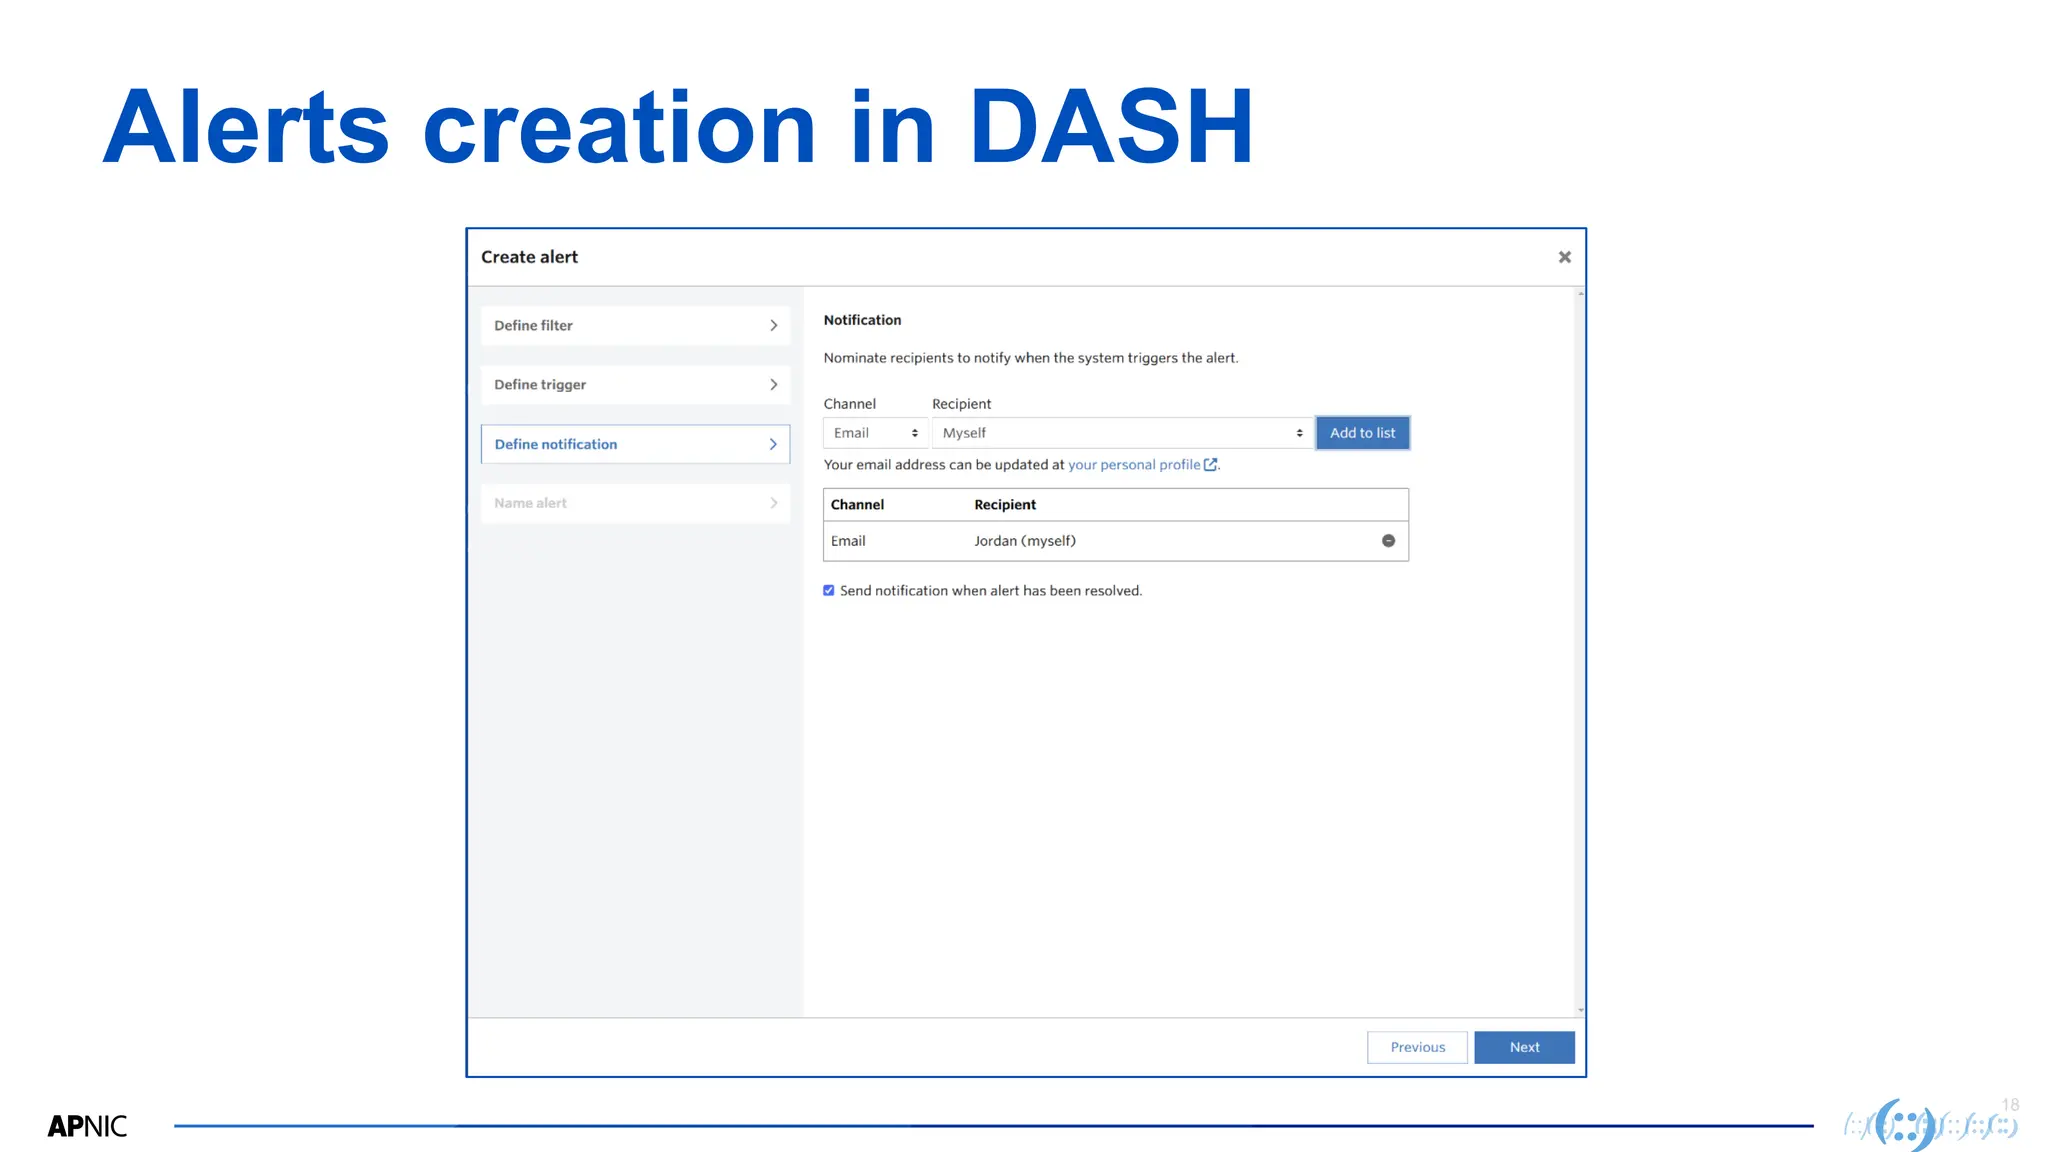Click the Channel column header in table

[x=857, y=505]
